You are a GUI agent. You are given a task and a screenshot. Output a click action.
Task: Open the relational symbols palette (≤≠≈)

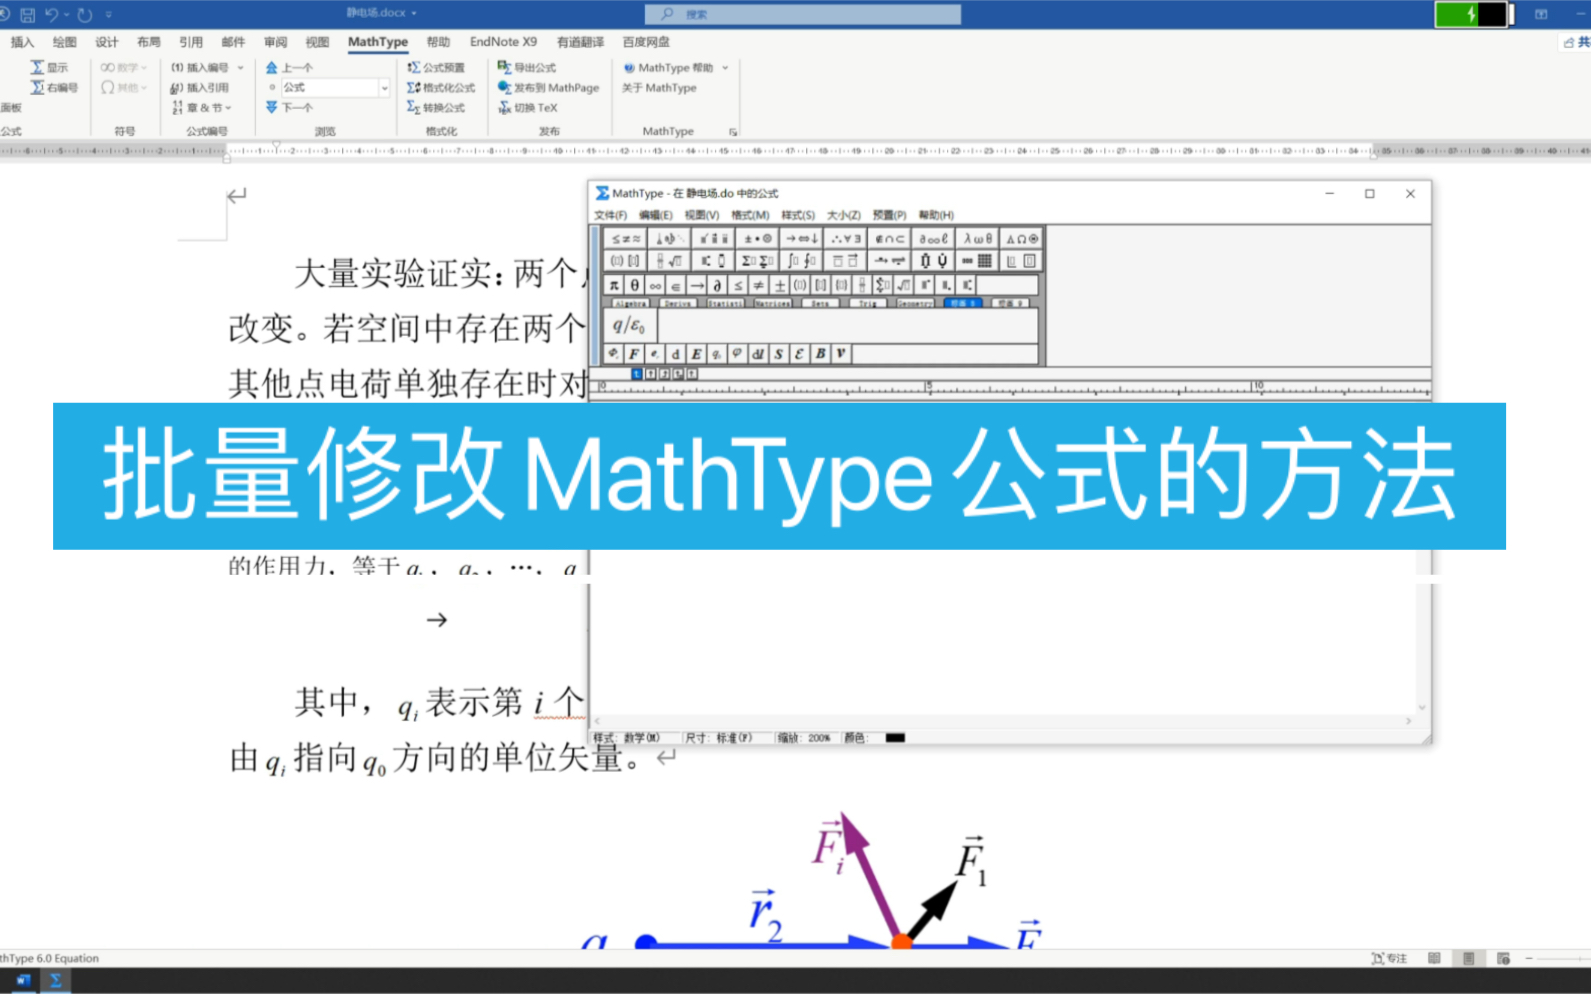625,239
